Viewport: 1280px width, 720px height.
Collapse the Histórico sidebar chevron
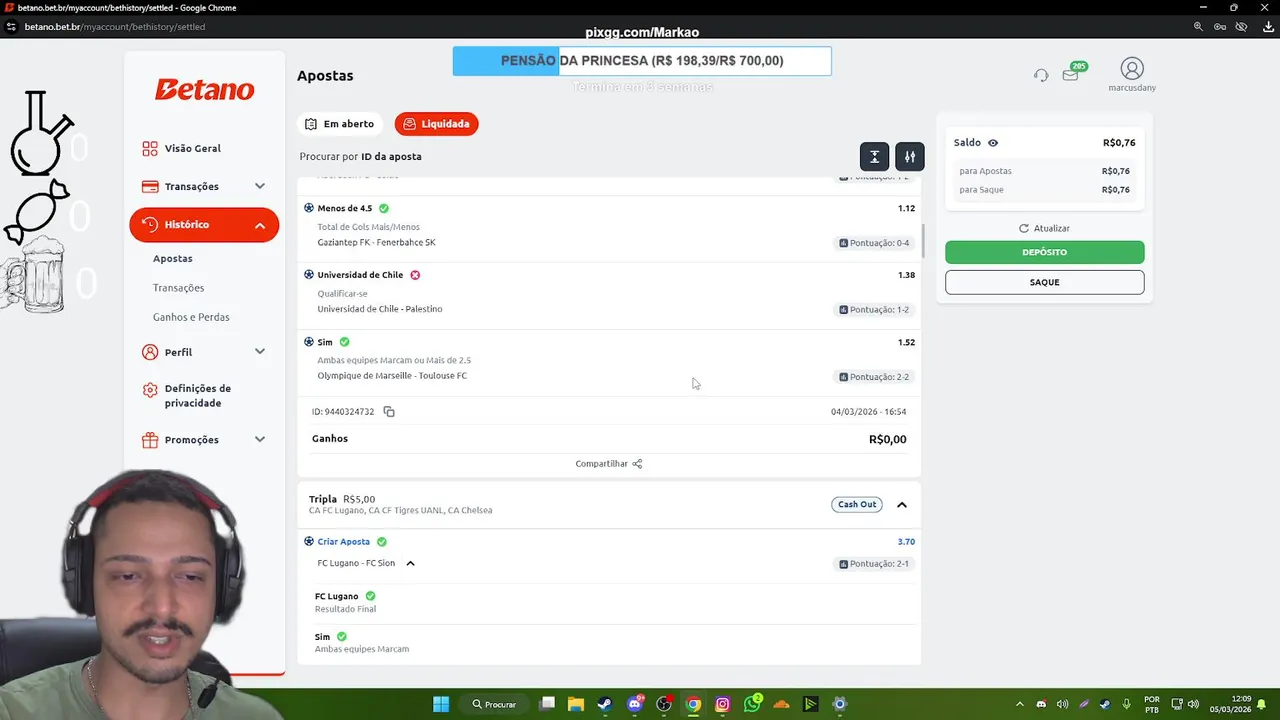(x=260, y=225)
